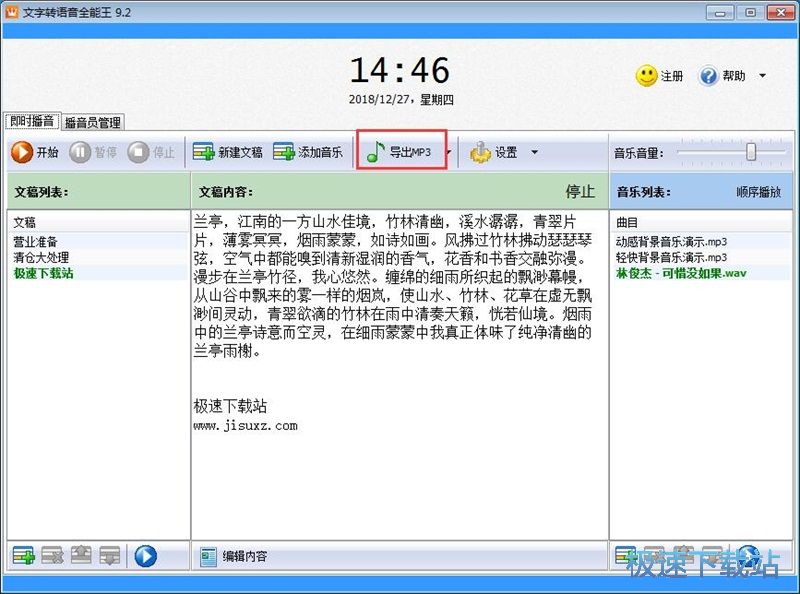Select 林俊杰 - 可惜没如果.wav track
The height and width of the screenshot is (594, 800).
click(701, 273)
